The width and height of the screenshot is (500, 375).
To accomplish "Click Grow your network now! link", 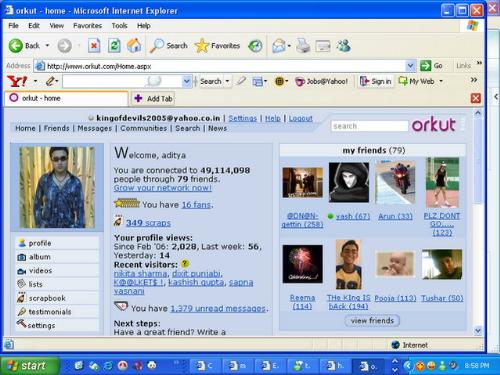I will [x=163, y=188].
